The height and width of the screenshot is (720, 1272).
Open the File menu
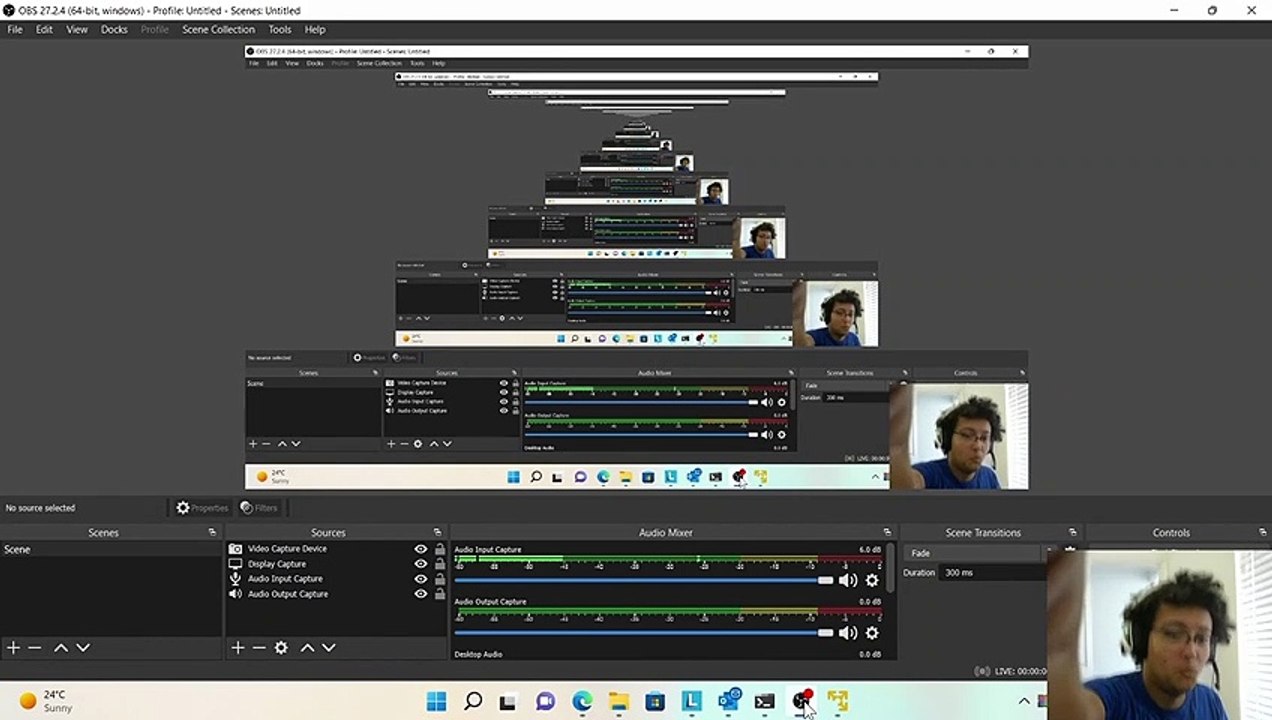coord(15,29)
